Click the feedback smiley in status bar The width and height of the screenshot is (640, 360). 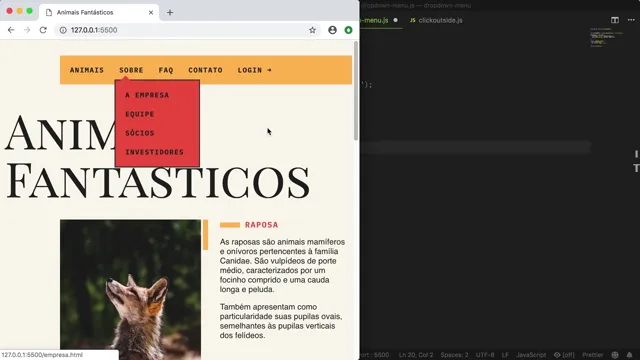click(x=615, y=355)
